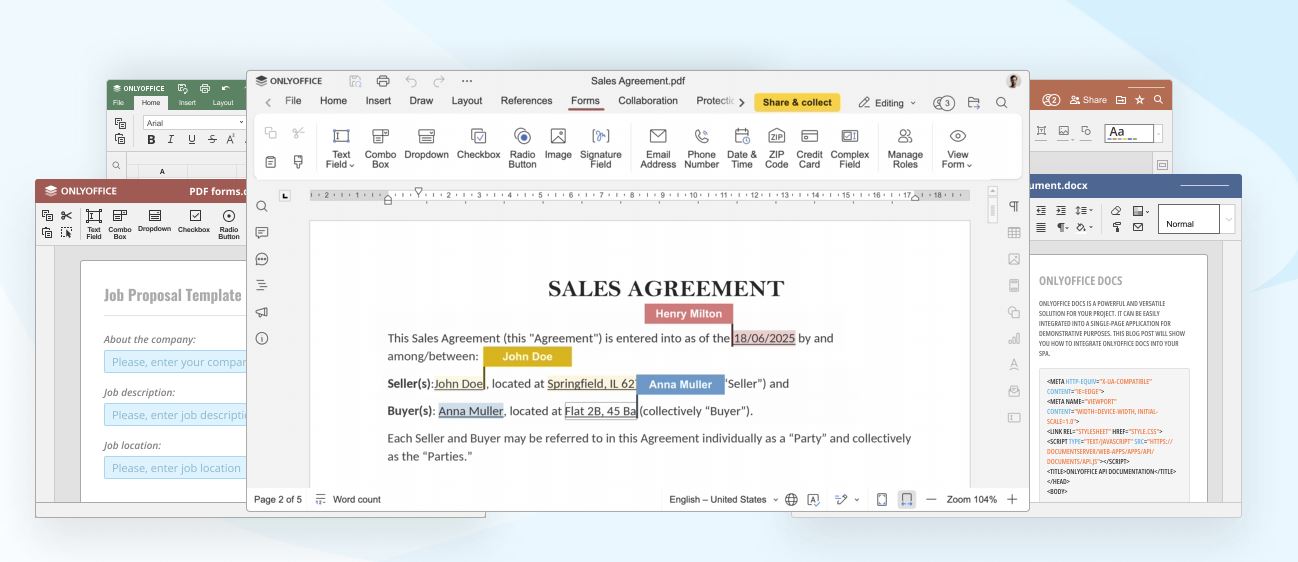Add a Radio Button field
Viewport: 1298px width, 562px height.
coord(522,147)
